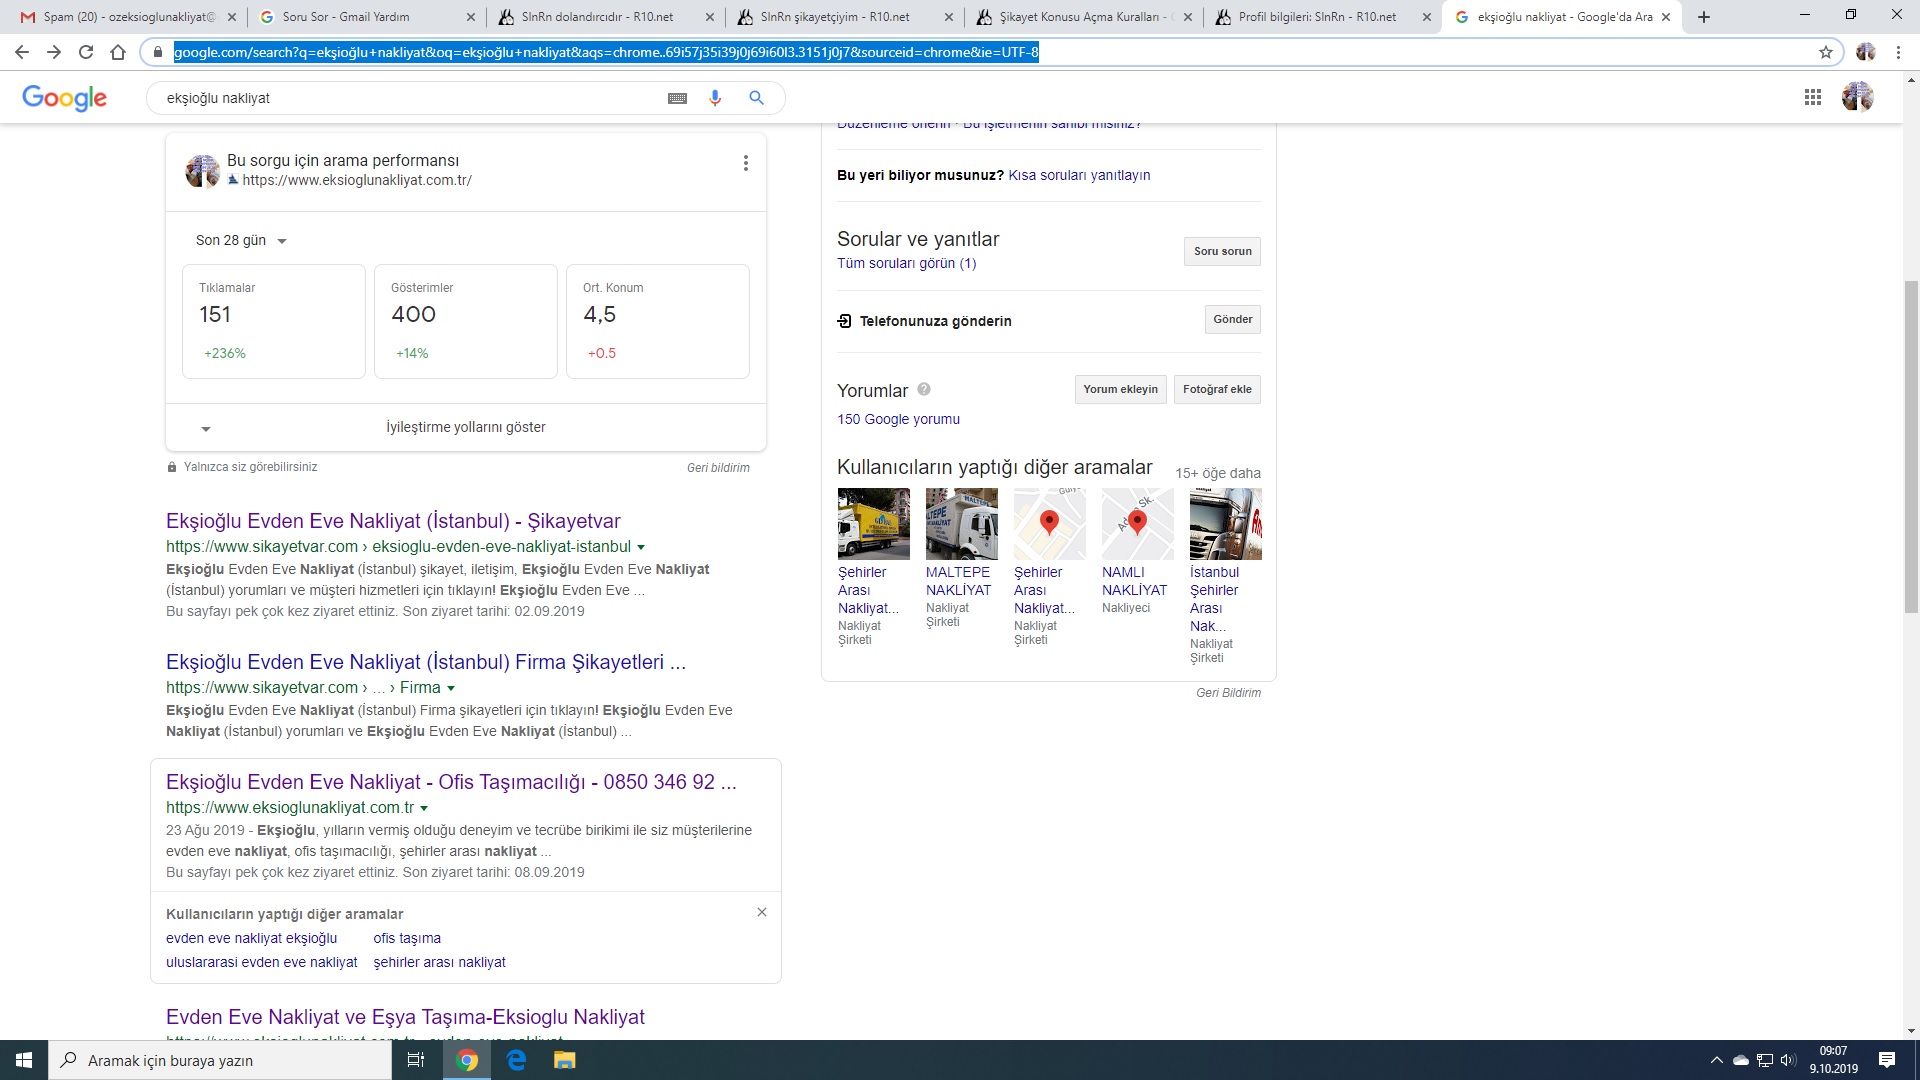Click the browser forward arrow
The height and width of the screenshot is (1080, 1920).
54,52
